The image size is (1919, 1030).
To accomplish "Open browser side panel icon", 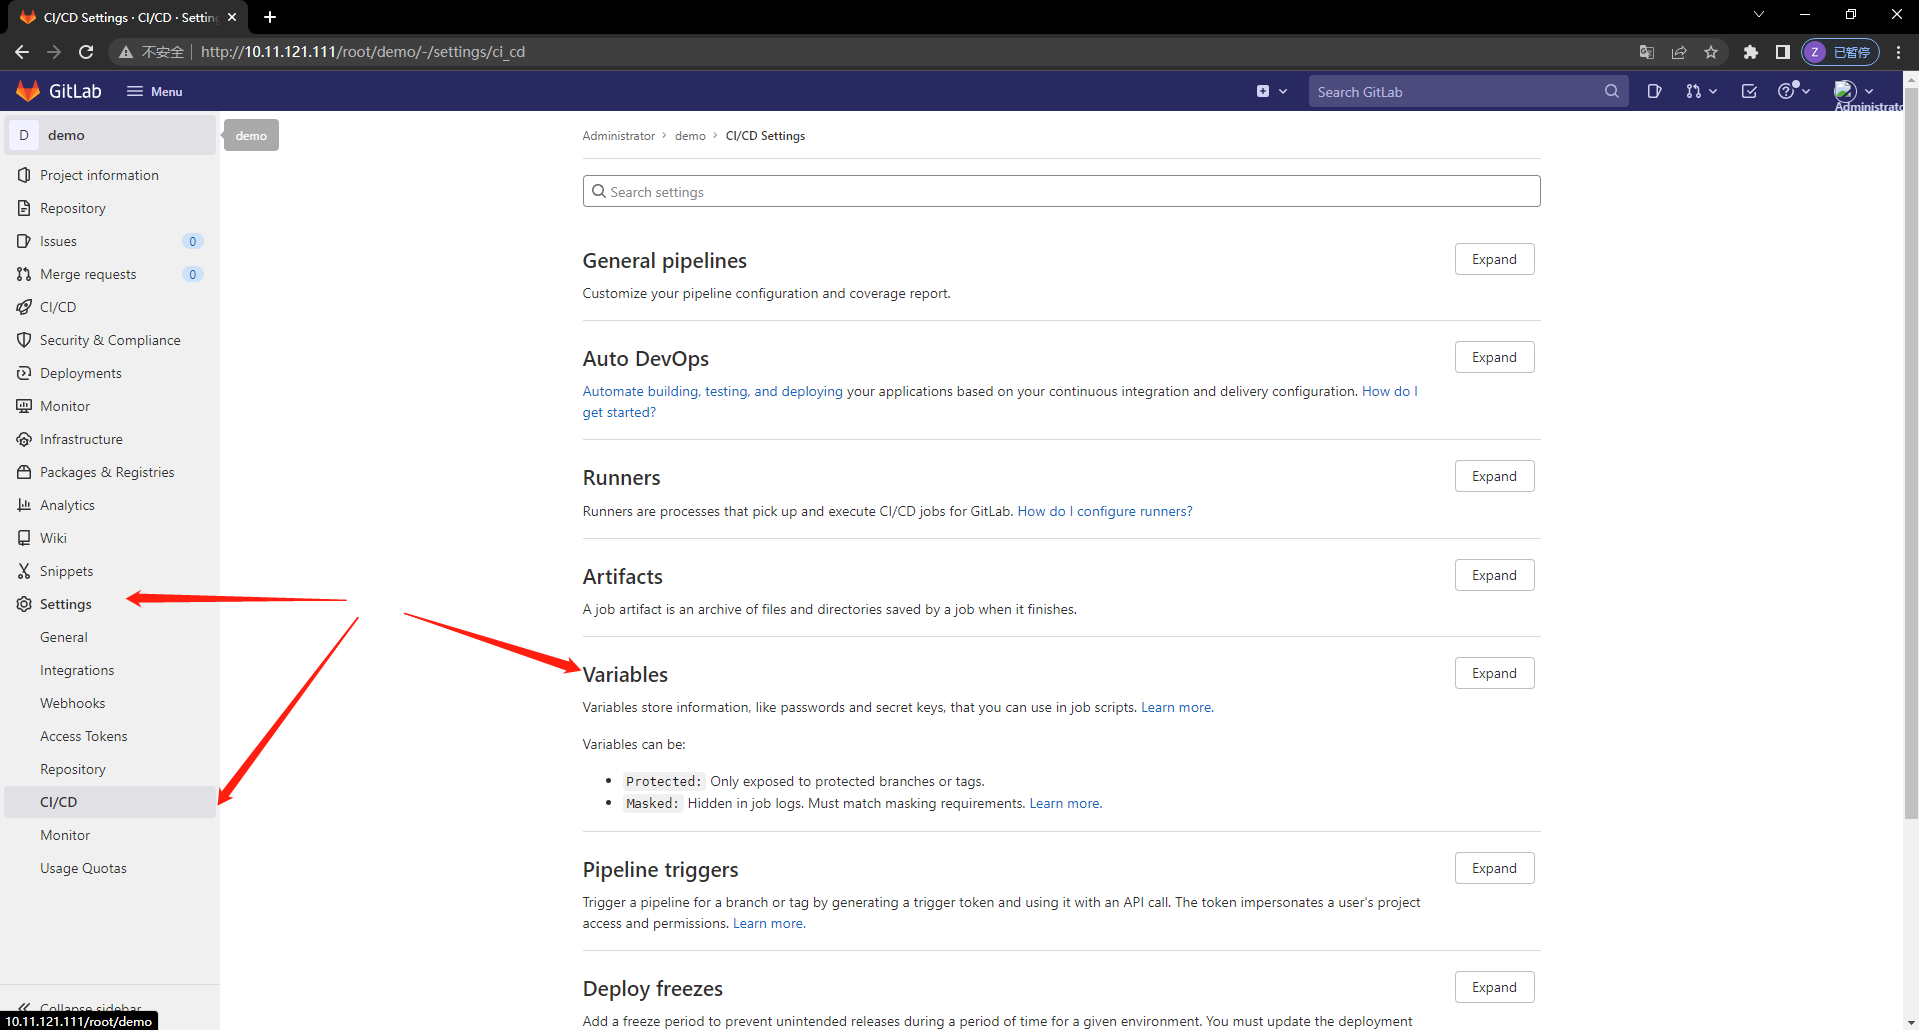I will click(1782, 52).
